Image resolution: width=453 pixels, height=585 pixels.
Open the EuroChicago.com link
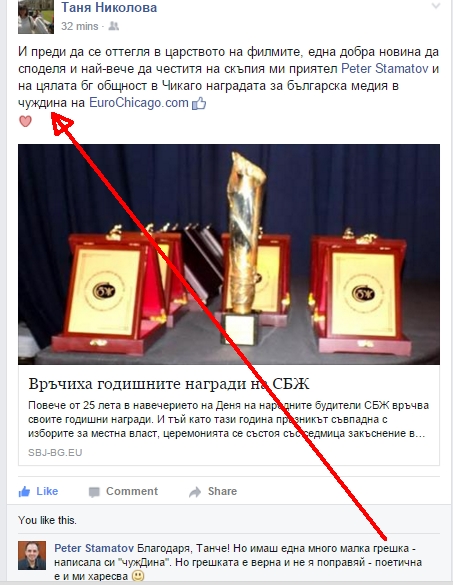tap(139, 103)
